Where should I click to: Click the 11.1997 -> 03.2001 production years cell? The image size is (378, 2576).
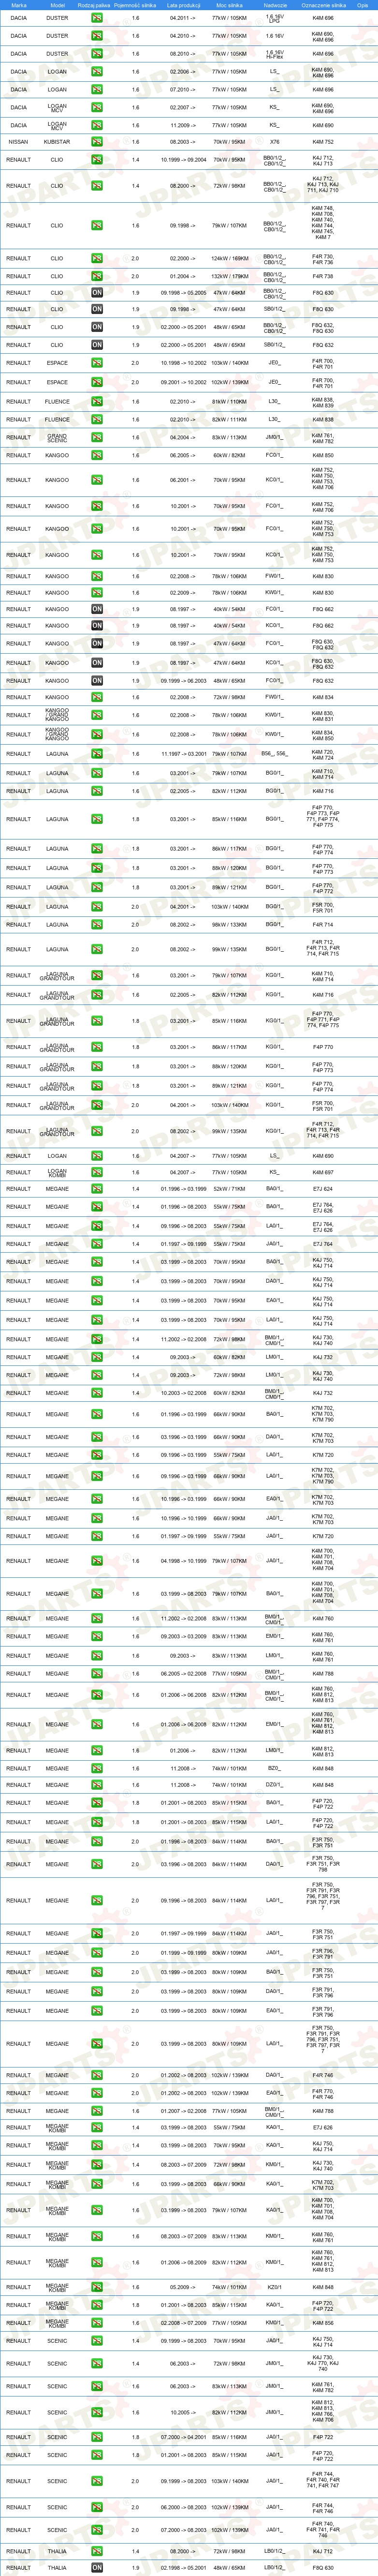click(x=183, y=754)
